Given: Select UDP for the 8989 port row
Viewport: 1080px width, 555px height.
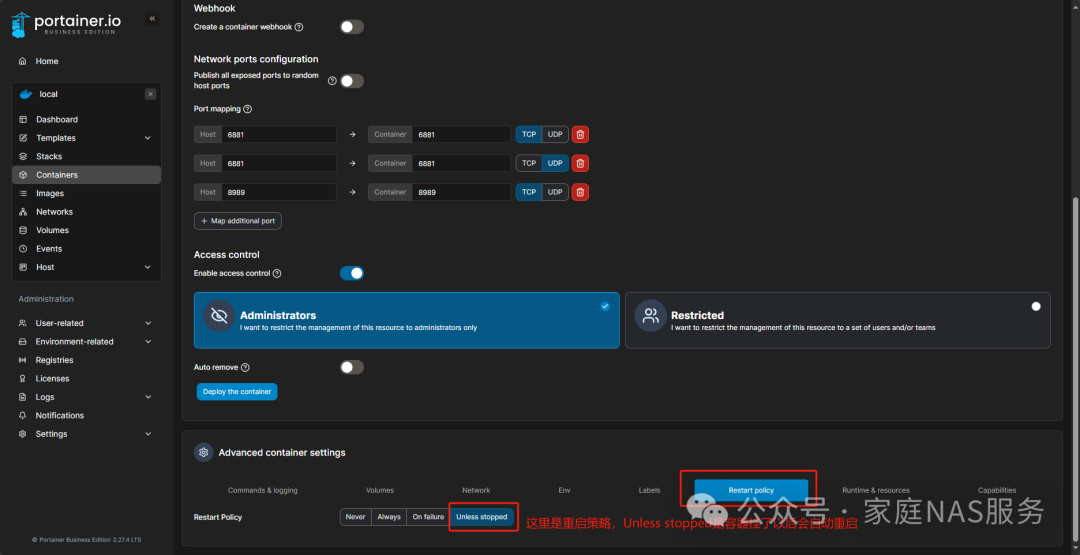Looking at the screenshot, I should [x=555, y=192].
